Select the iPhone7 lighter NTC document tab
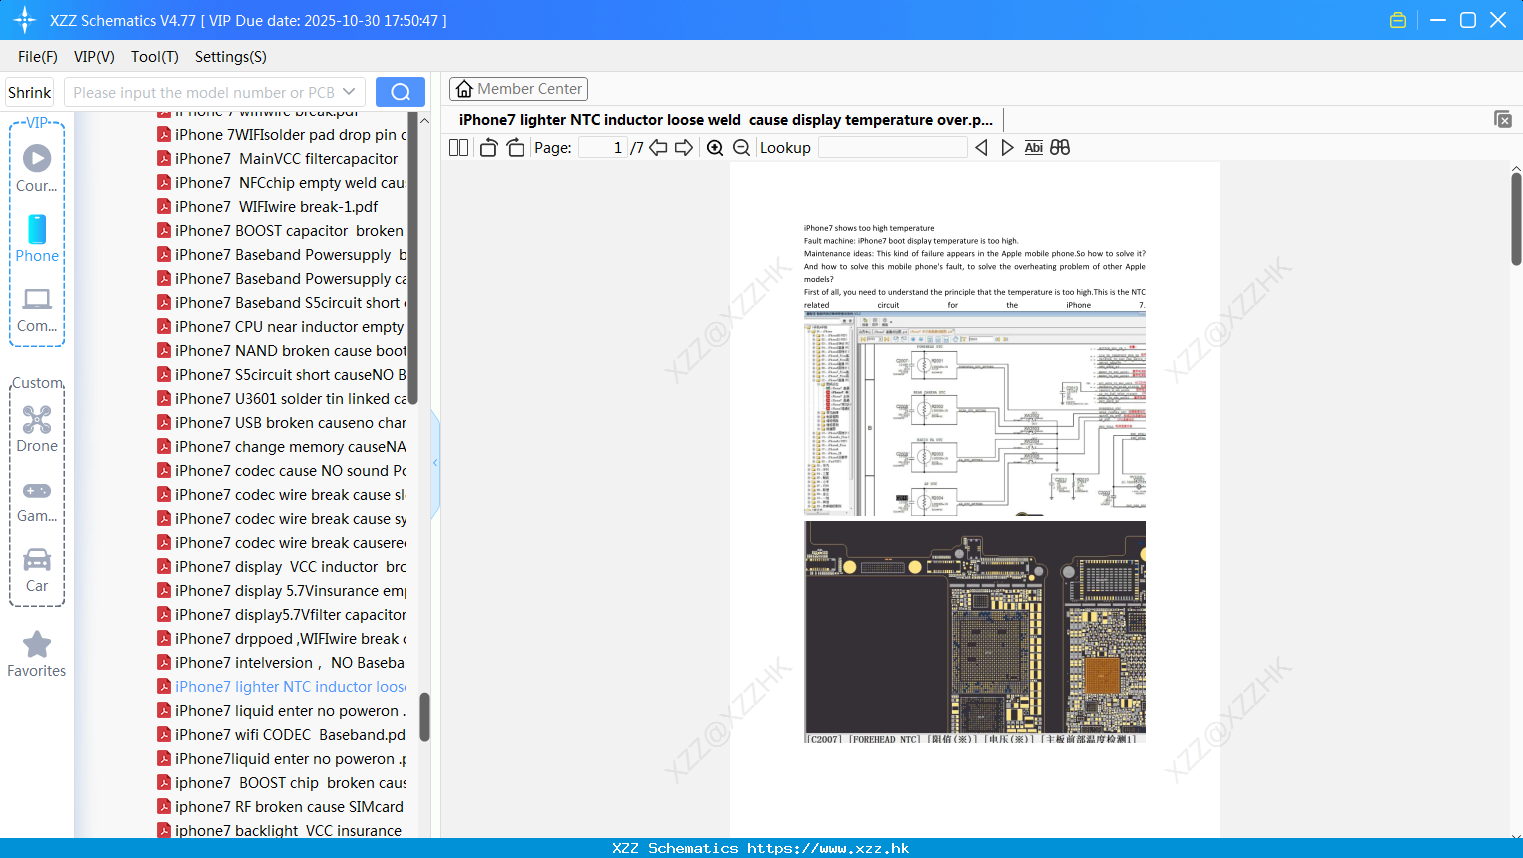Image resolution: width=1523 pixels, height=858 pixels. pyautogui.click(x=726, y=119)
